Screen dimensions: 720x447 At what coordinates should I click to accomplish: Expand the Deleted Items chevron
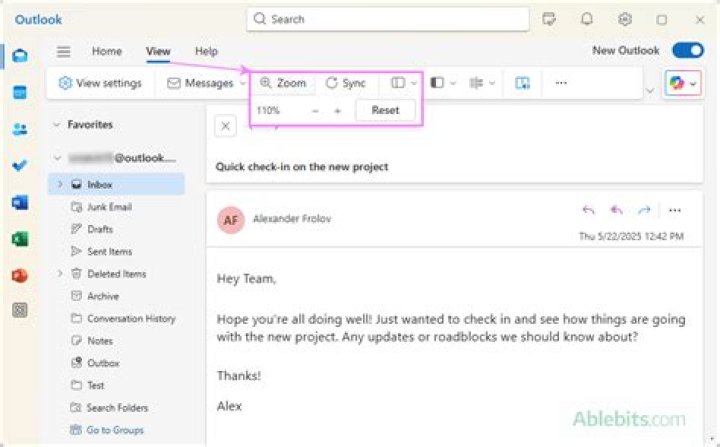(x=60, y=273)
